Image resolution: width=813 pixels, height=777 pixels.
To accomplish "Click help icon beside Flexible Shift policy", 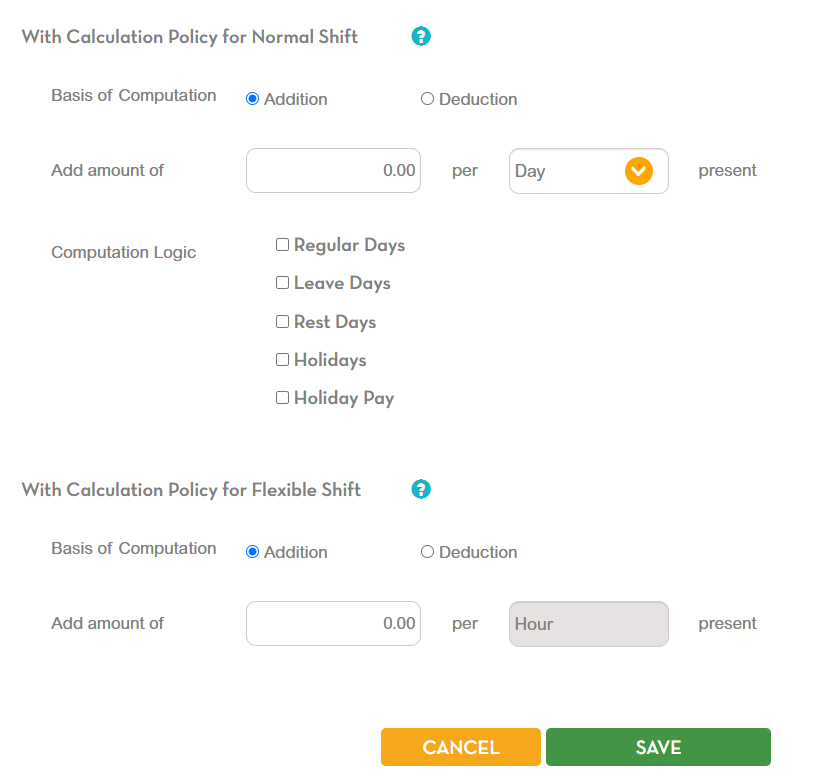I will pos(421,490).
